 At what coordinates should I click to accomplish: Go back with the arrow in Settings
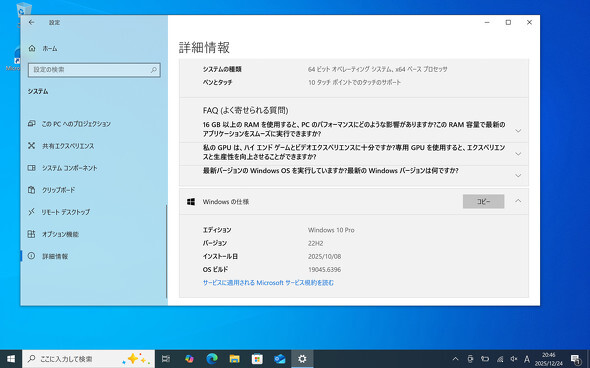[32, 23]
